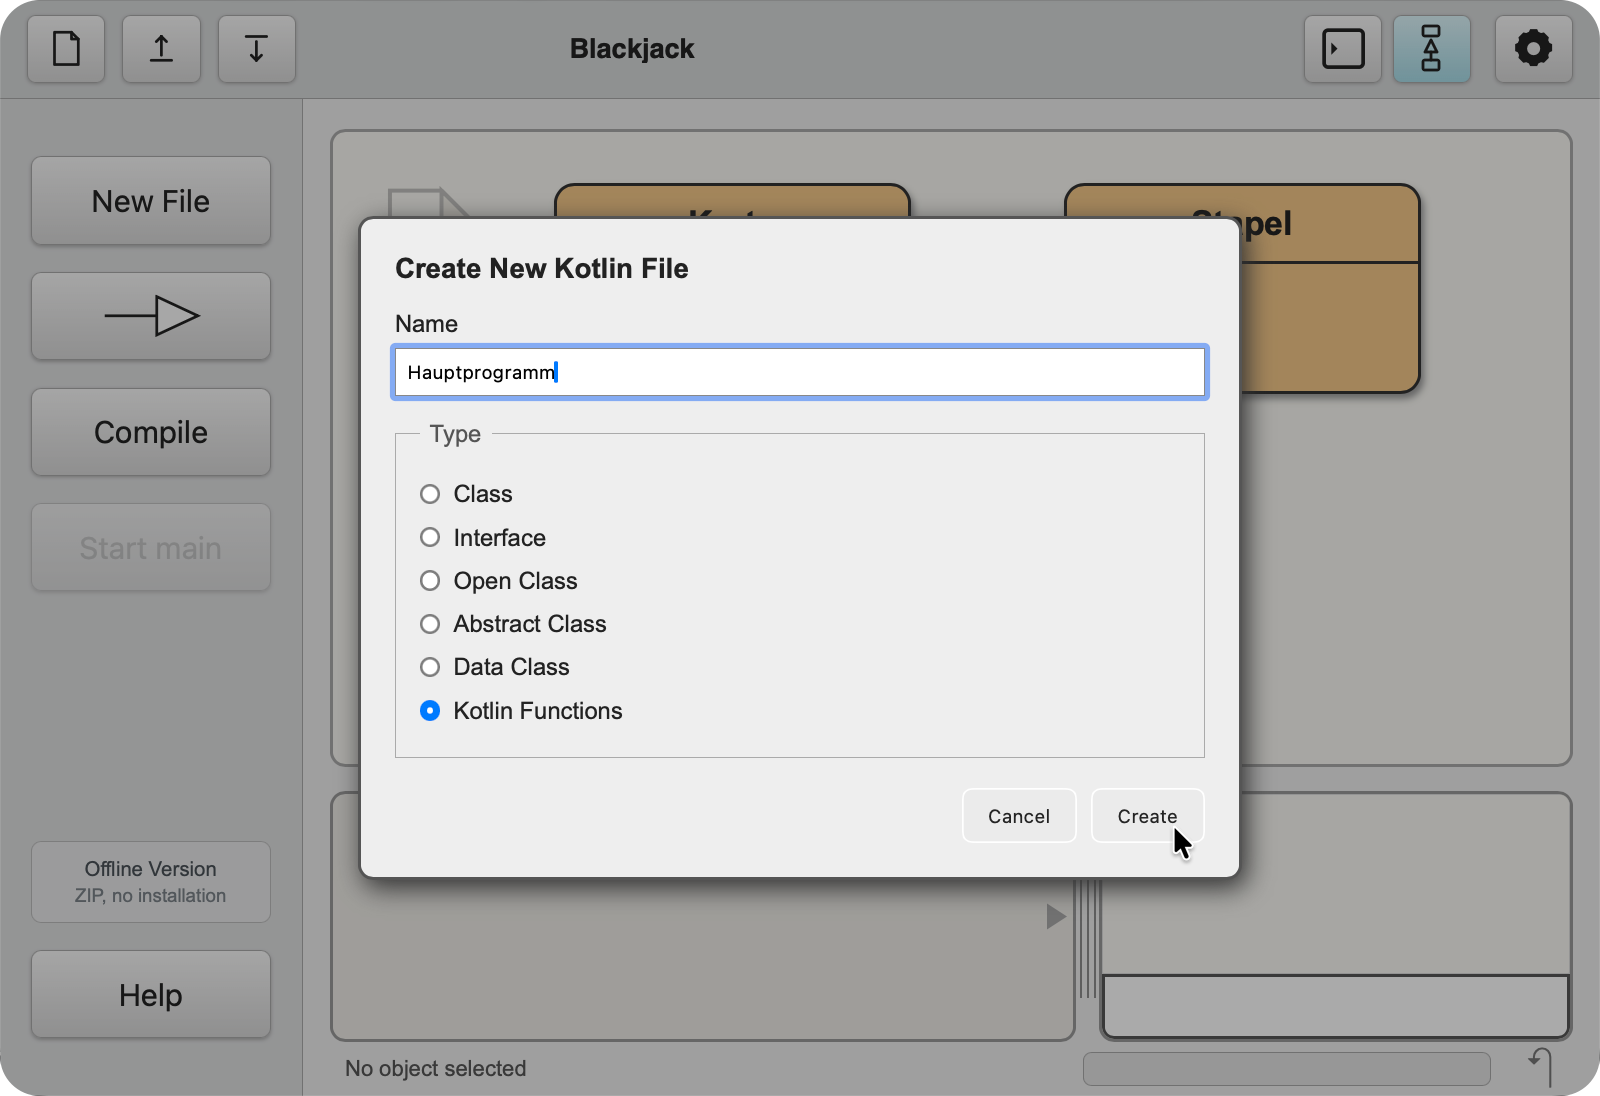The width and height of the screenshot is (1600, 1096).
Task: Click the New File sidebar button
Action: pyautogui.click(x=151, y=201)
